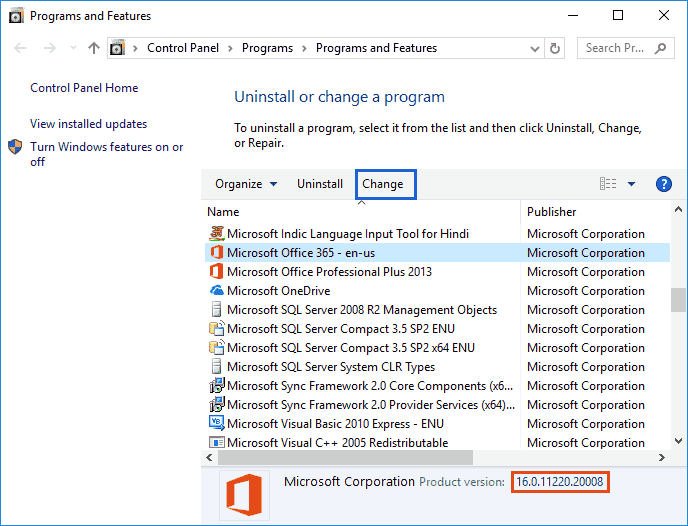688x526 pixels.
Task: Open the Organize dropdown menu
Action: click(x=246, y=184)
